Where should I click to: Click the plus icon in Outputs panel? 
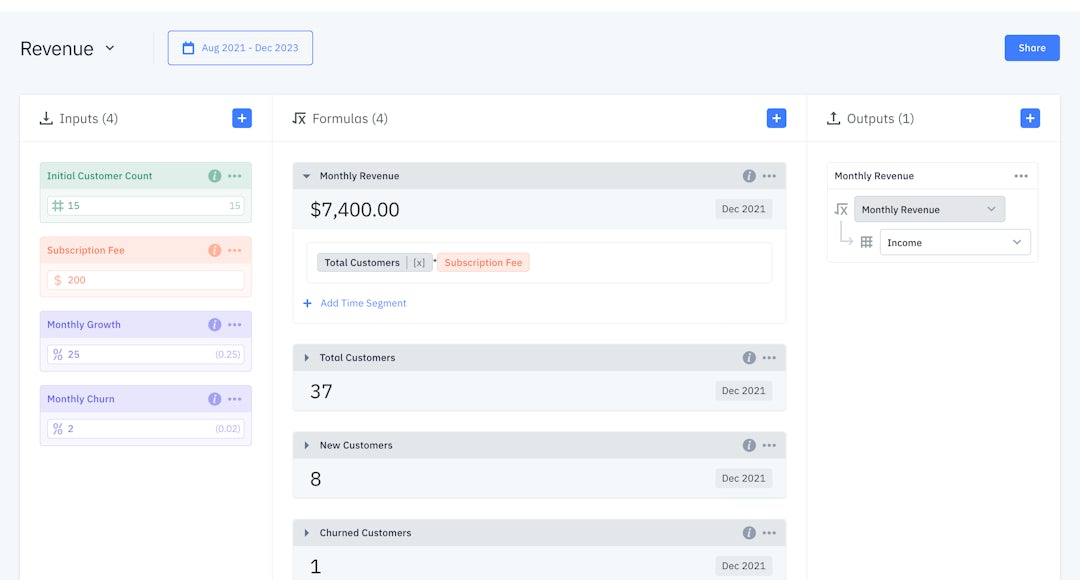pyautogui.click(x=1030, y=118)
